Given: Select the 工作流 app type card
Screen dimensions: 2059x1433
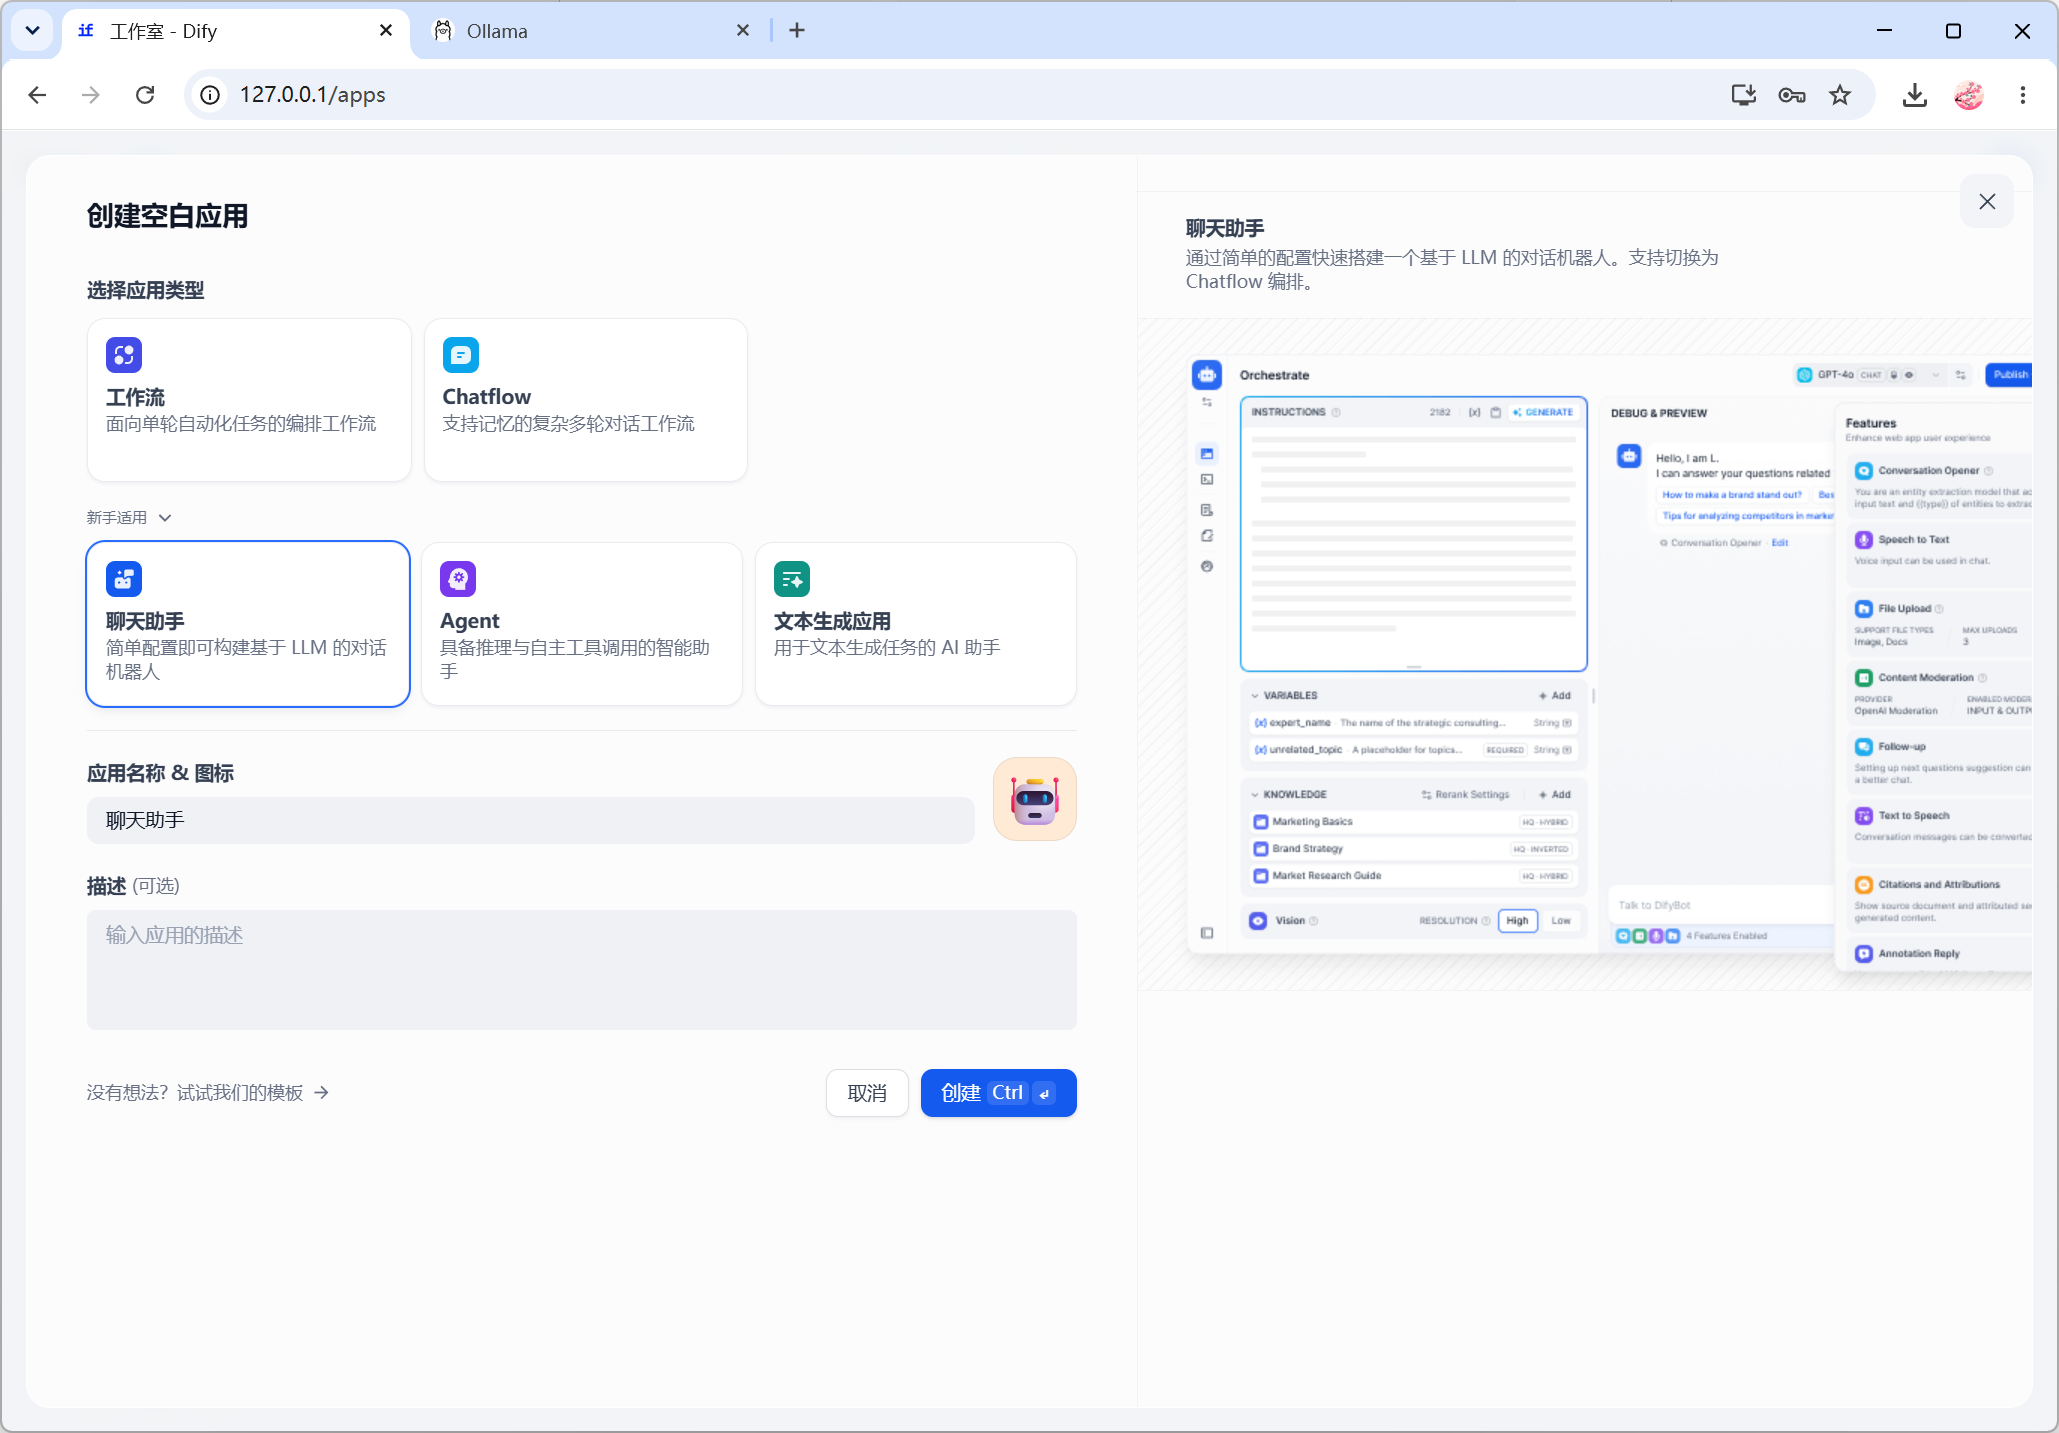Looking at the screenshot, I should (x=249, y=400).
